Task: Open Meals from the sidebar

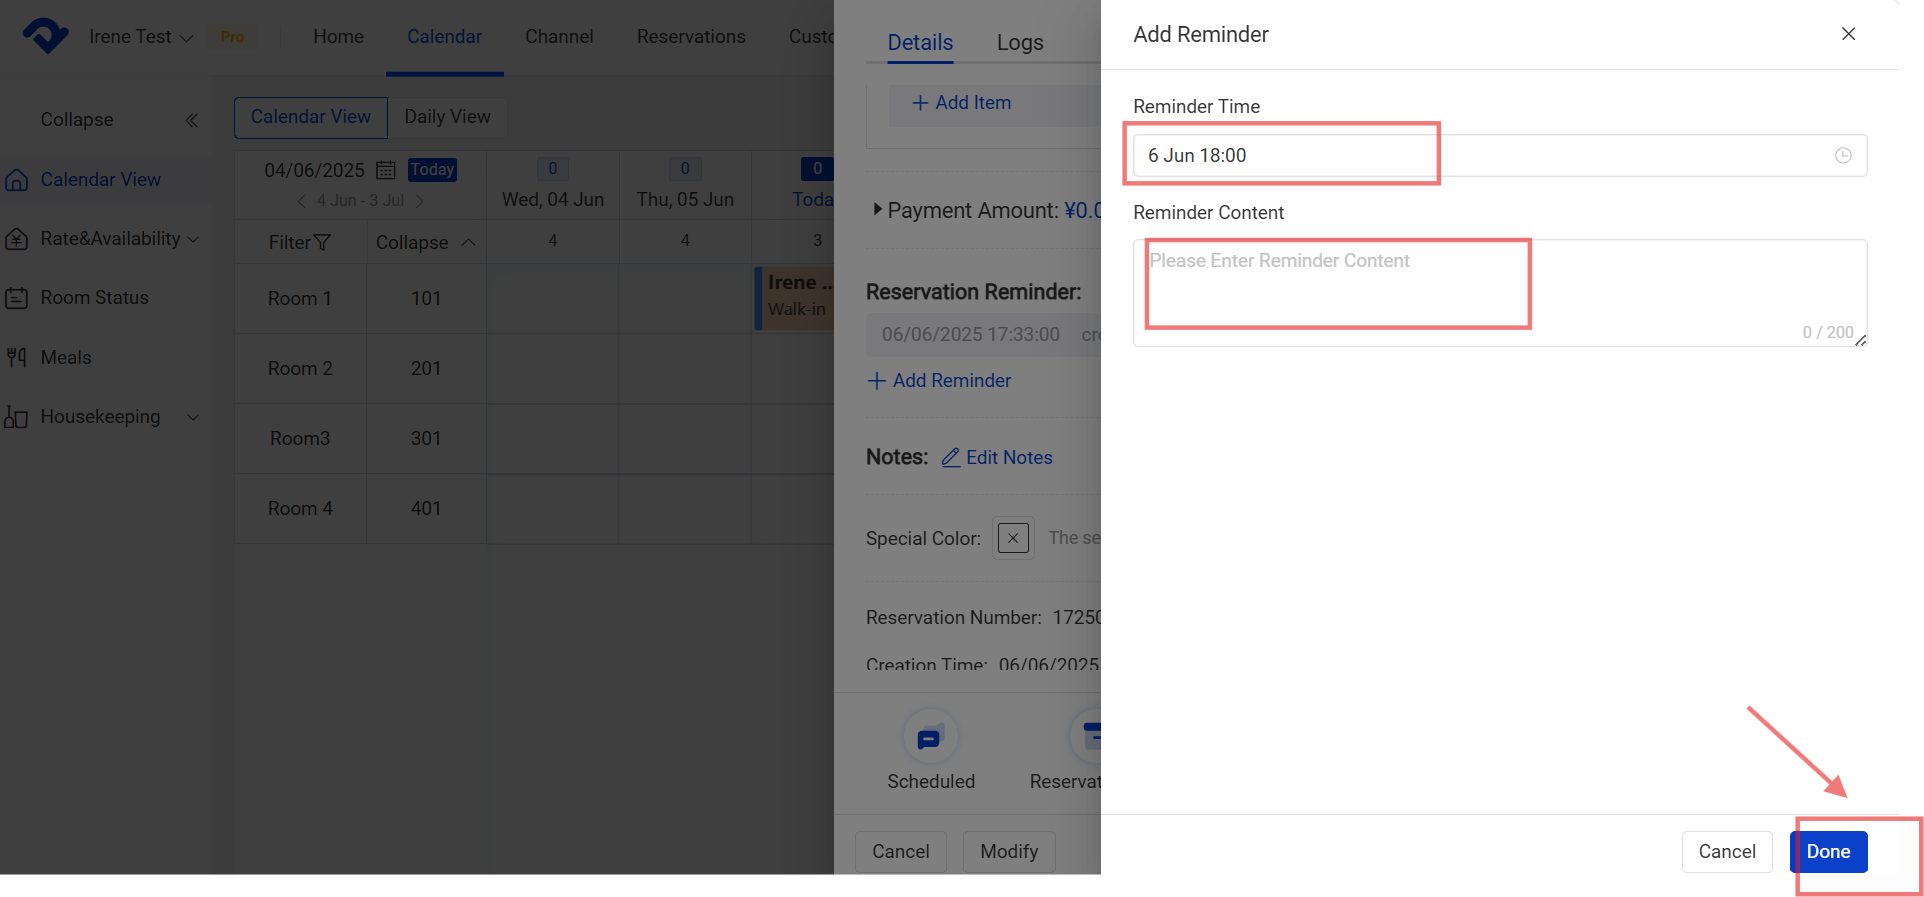Action: (x=65, y=358)
